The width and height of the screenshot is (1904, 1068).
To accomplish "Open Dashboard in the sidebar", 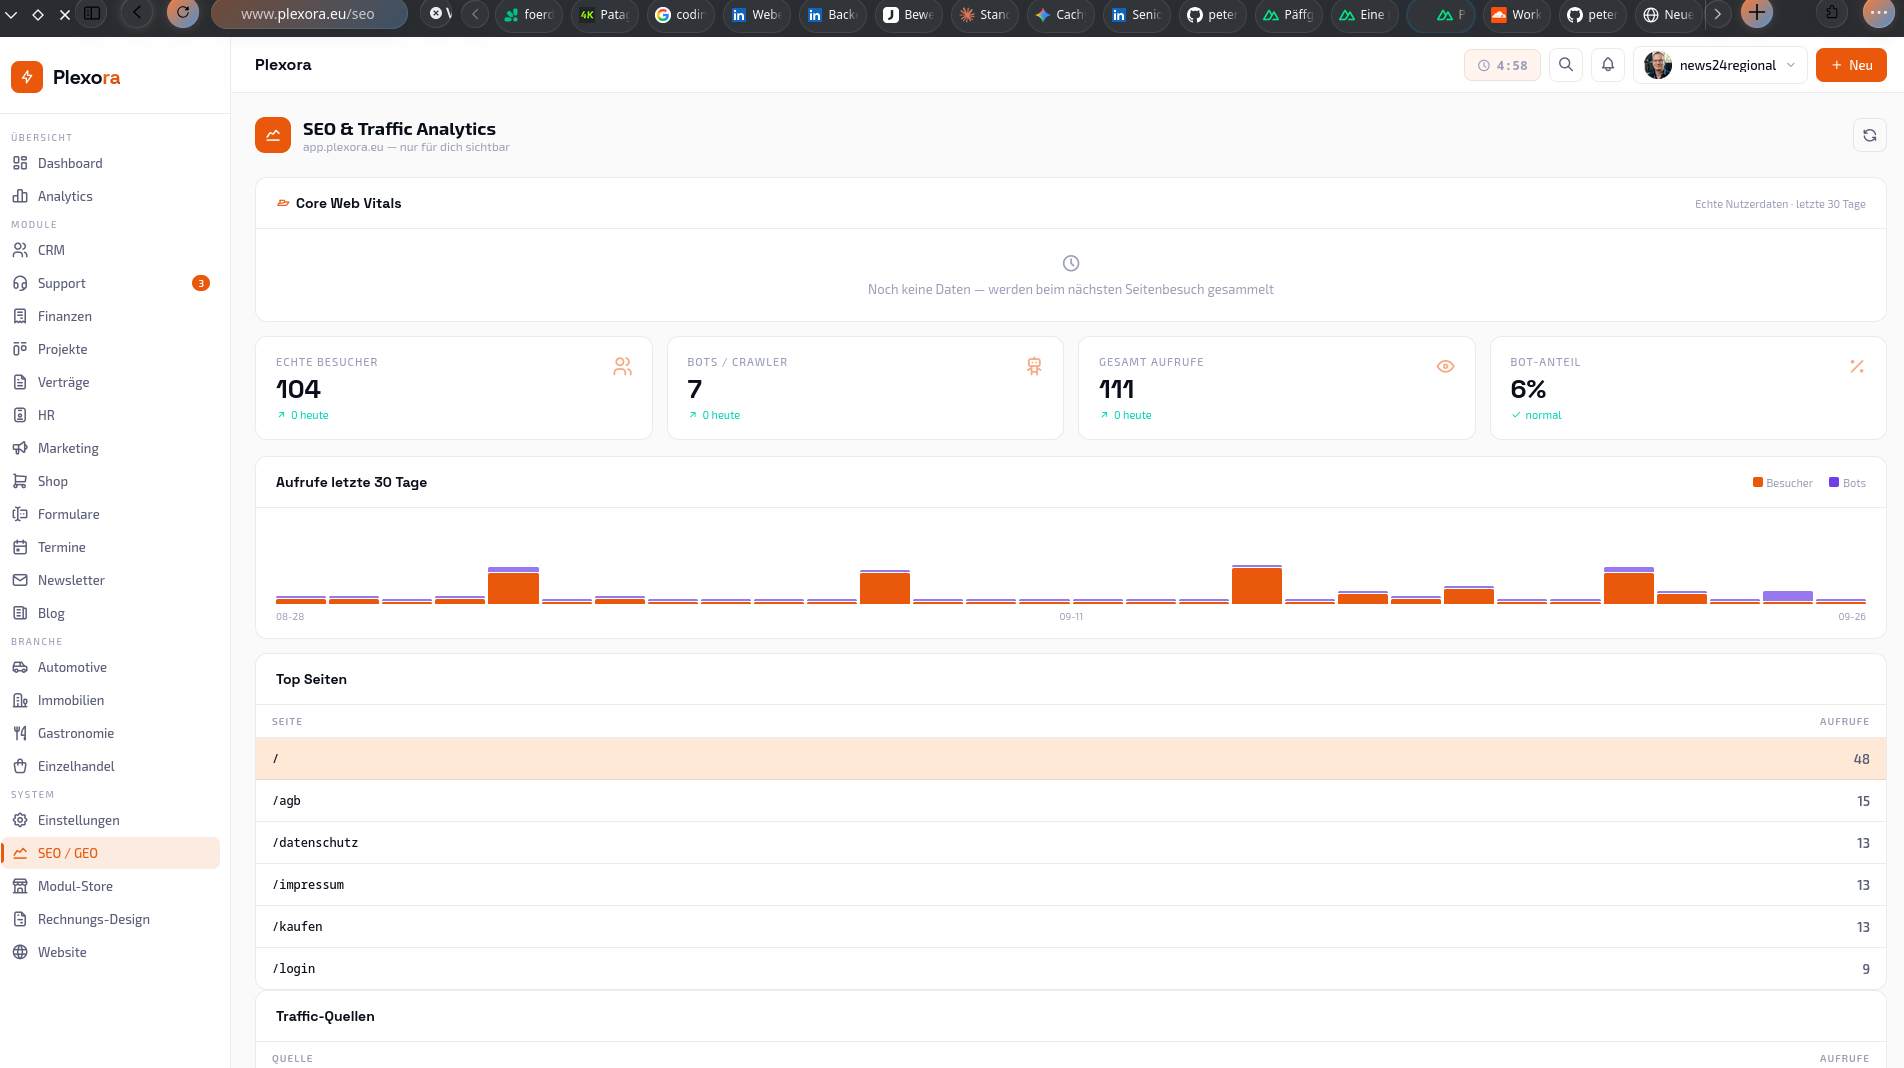I will point(110,163).
